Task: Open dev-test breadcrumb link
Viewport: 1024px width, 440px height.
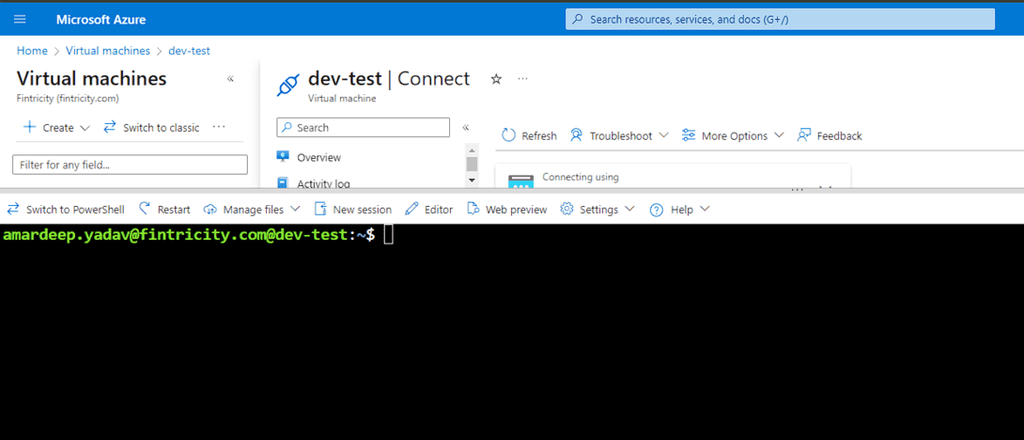Action: [x=189, y=51]
